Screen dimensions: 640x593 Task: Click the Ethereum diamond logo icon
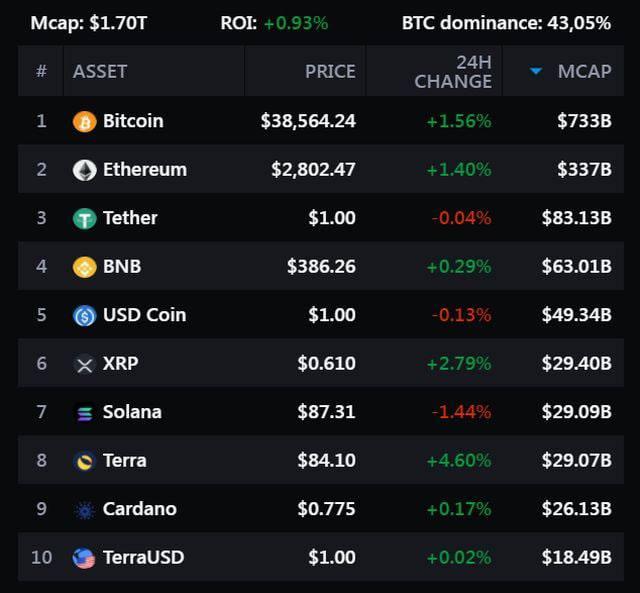click(x=84, y=170)
